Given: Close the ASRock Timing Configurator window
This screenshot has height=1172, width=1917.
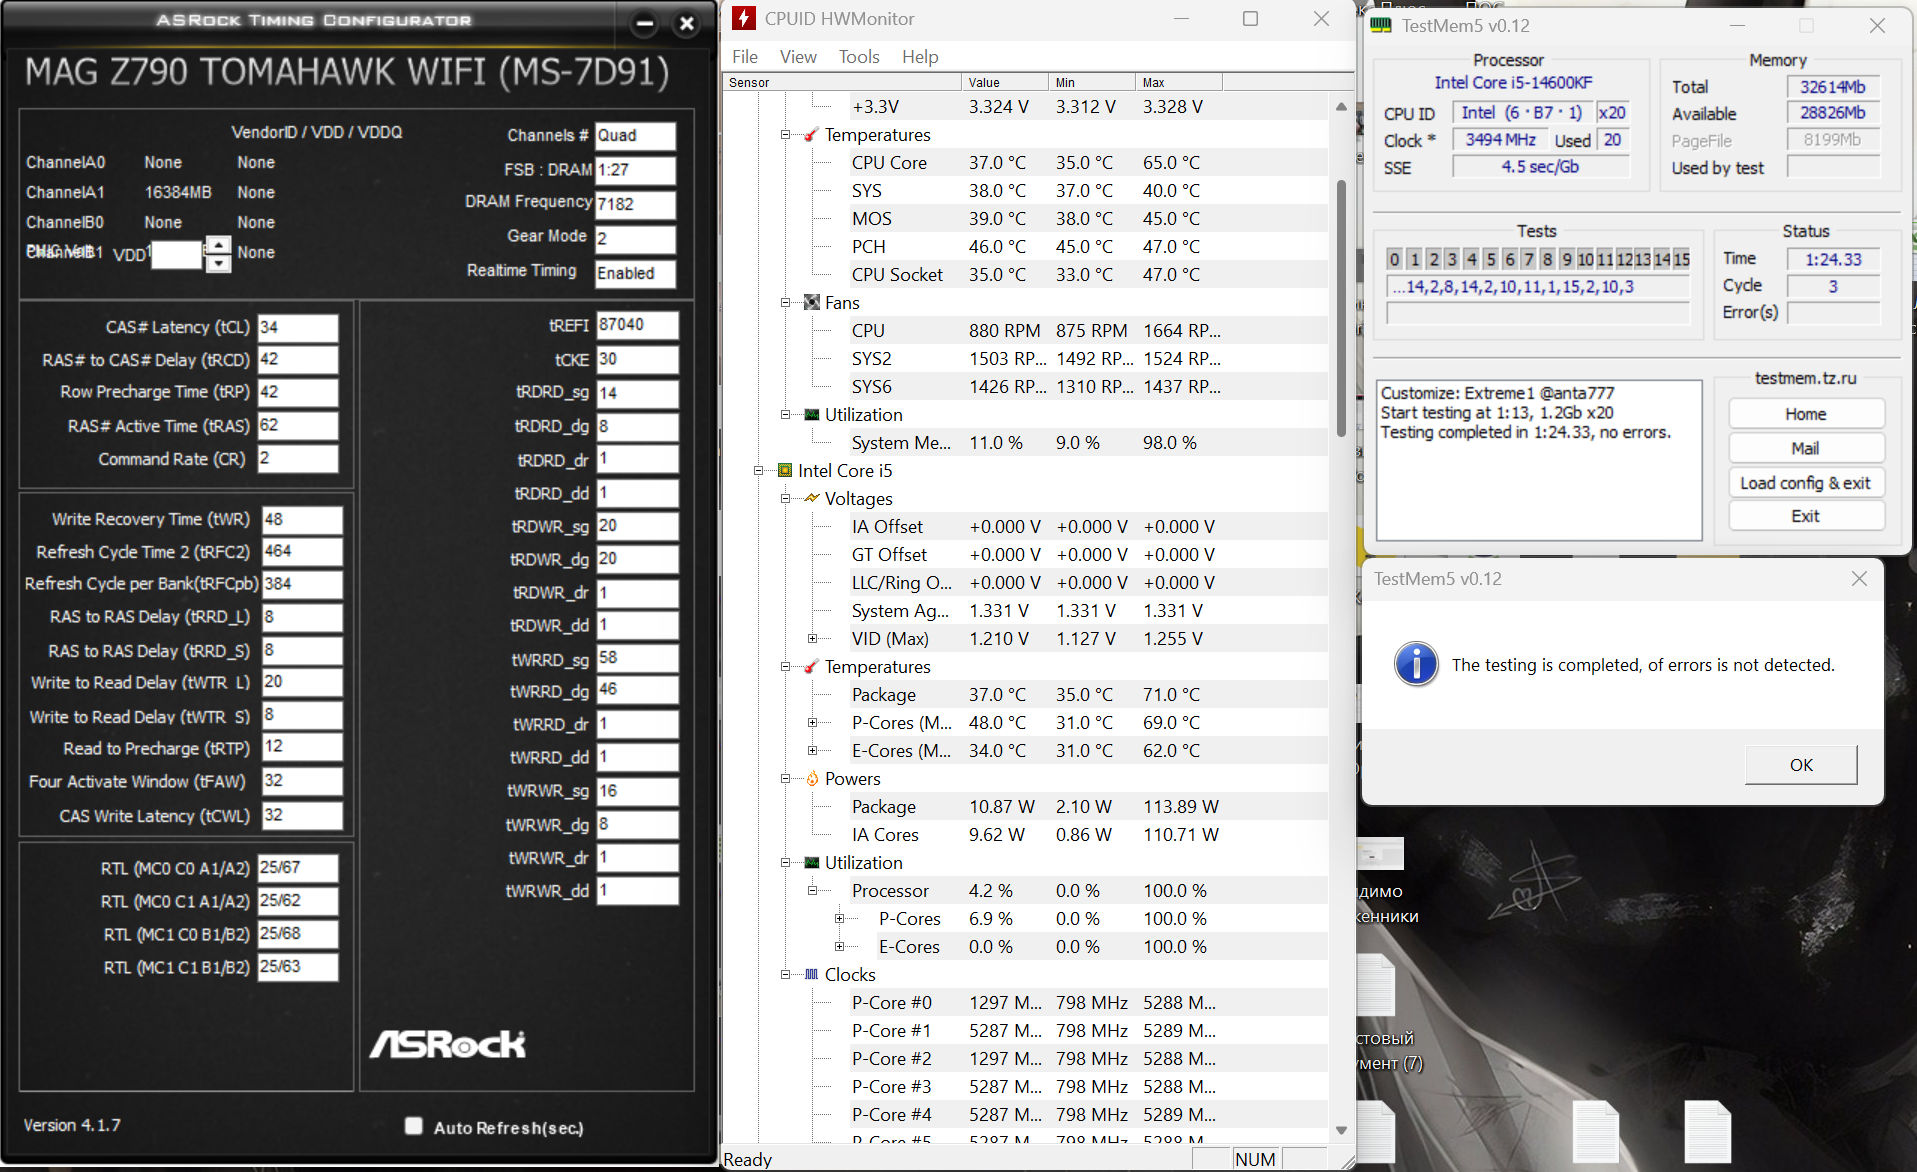Looking at the screenshot, I should coord(687,23).
